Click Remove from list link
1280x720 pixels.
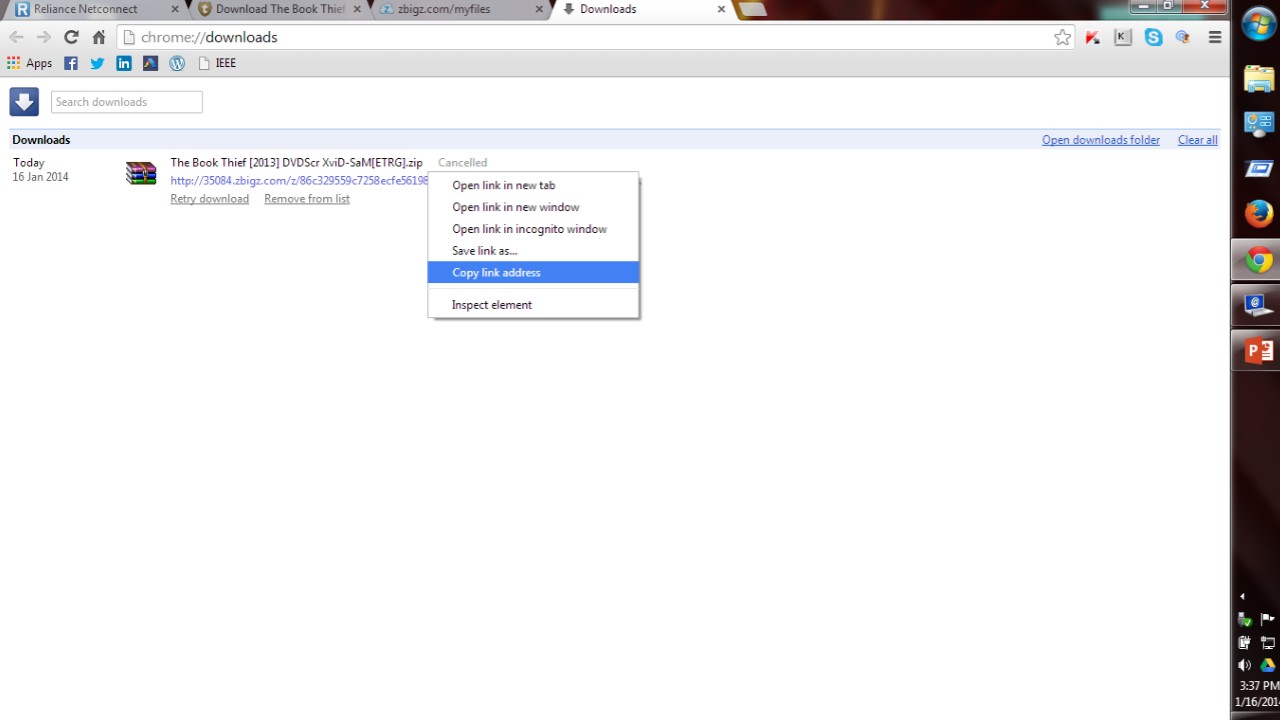(x=307, y=199)
